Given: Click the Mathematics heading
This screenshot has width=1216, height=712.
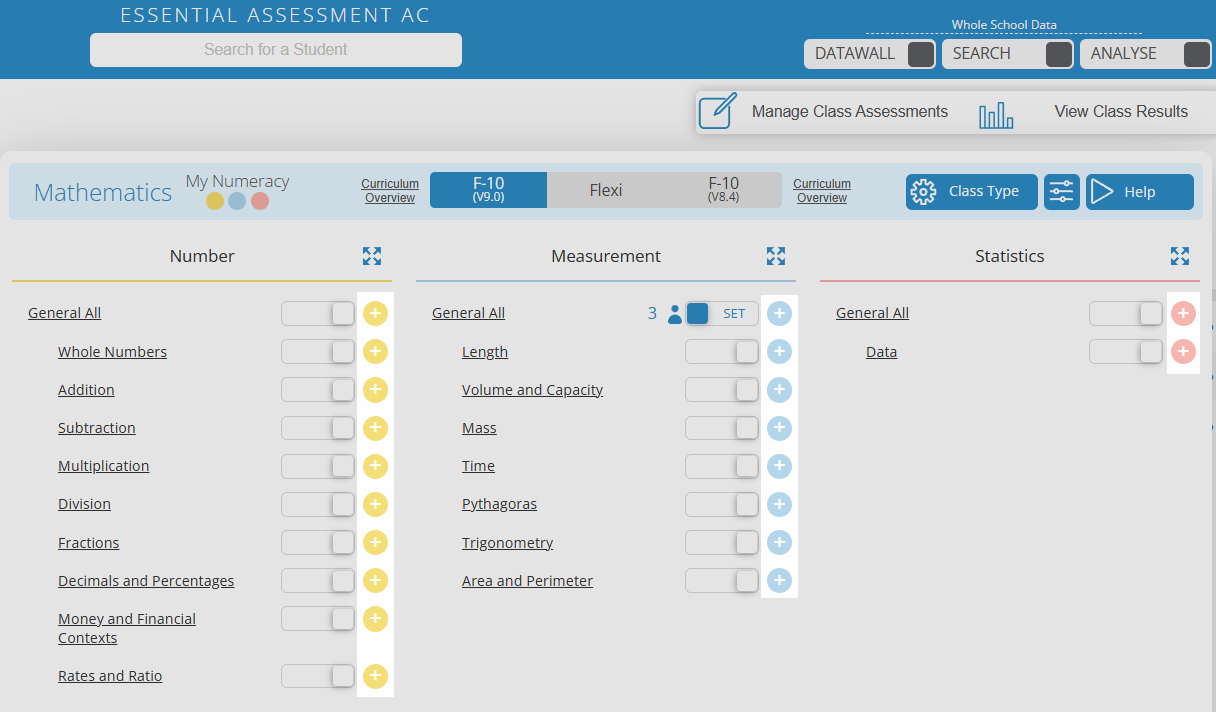Looking at the screenshot, I should pos(103,193).
